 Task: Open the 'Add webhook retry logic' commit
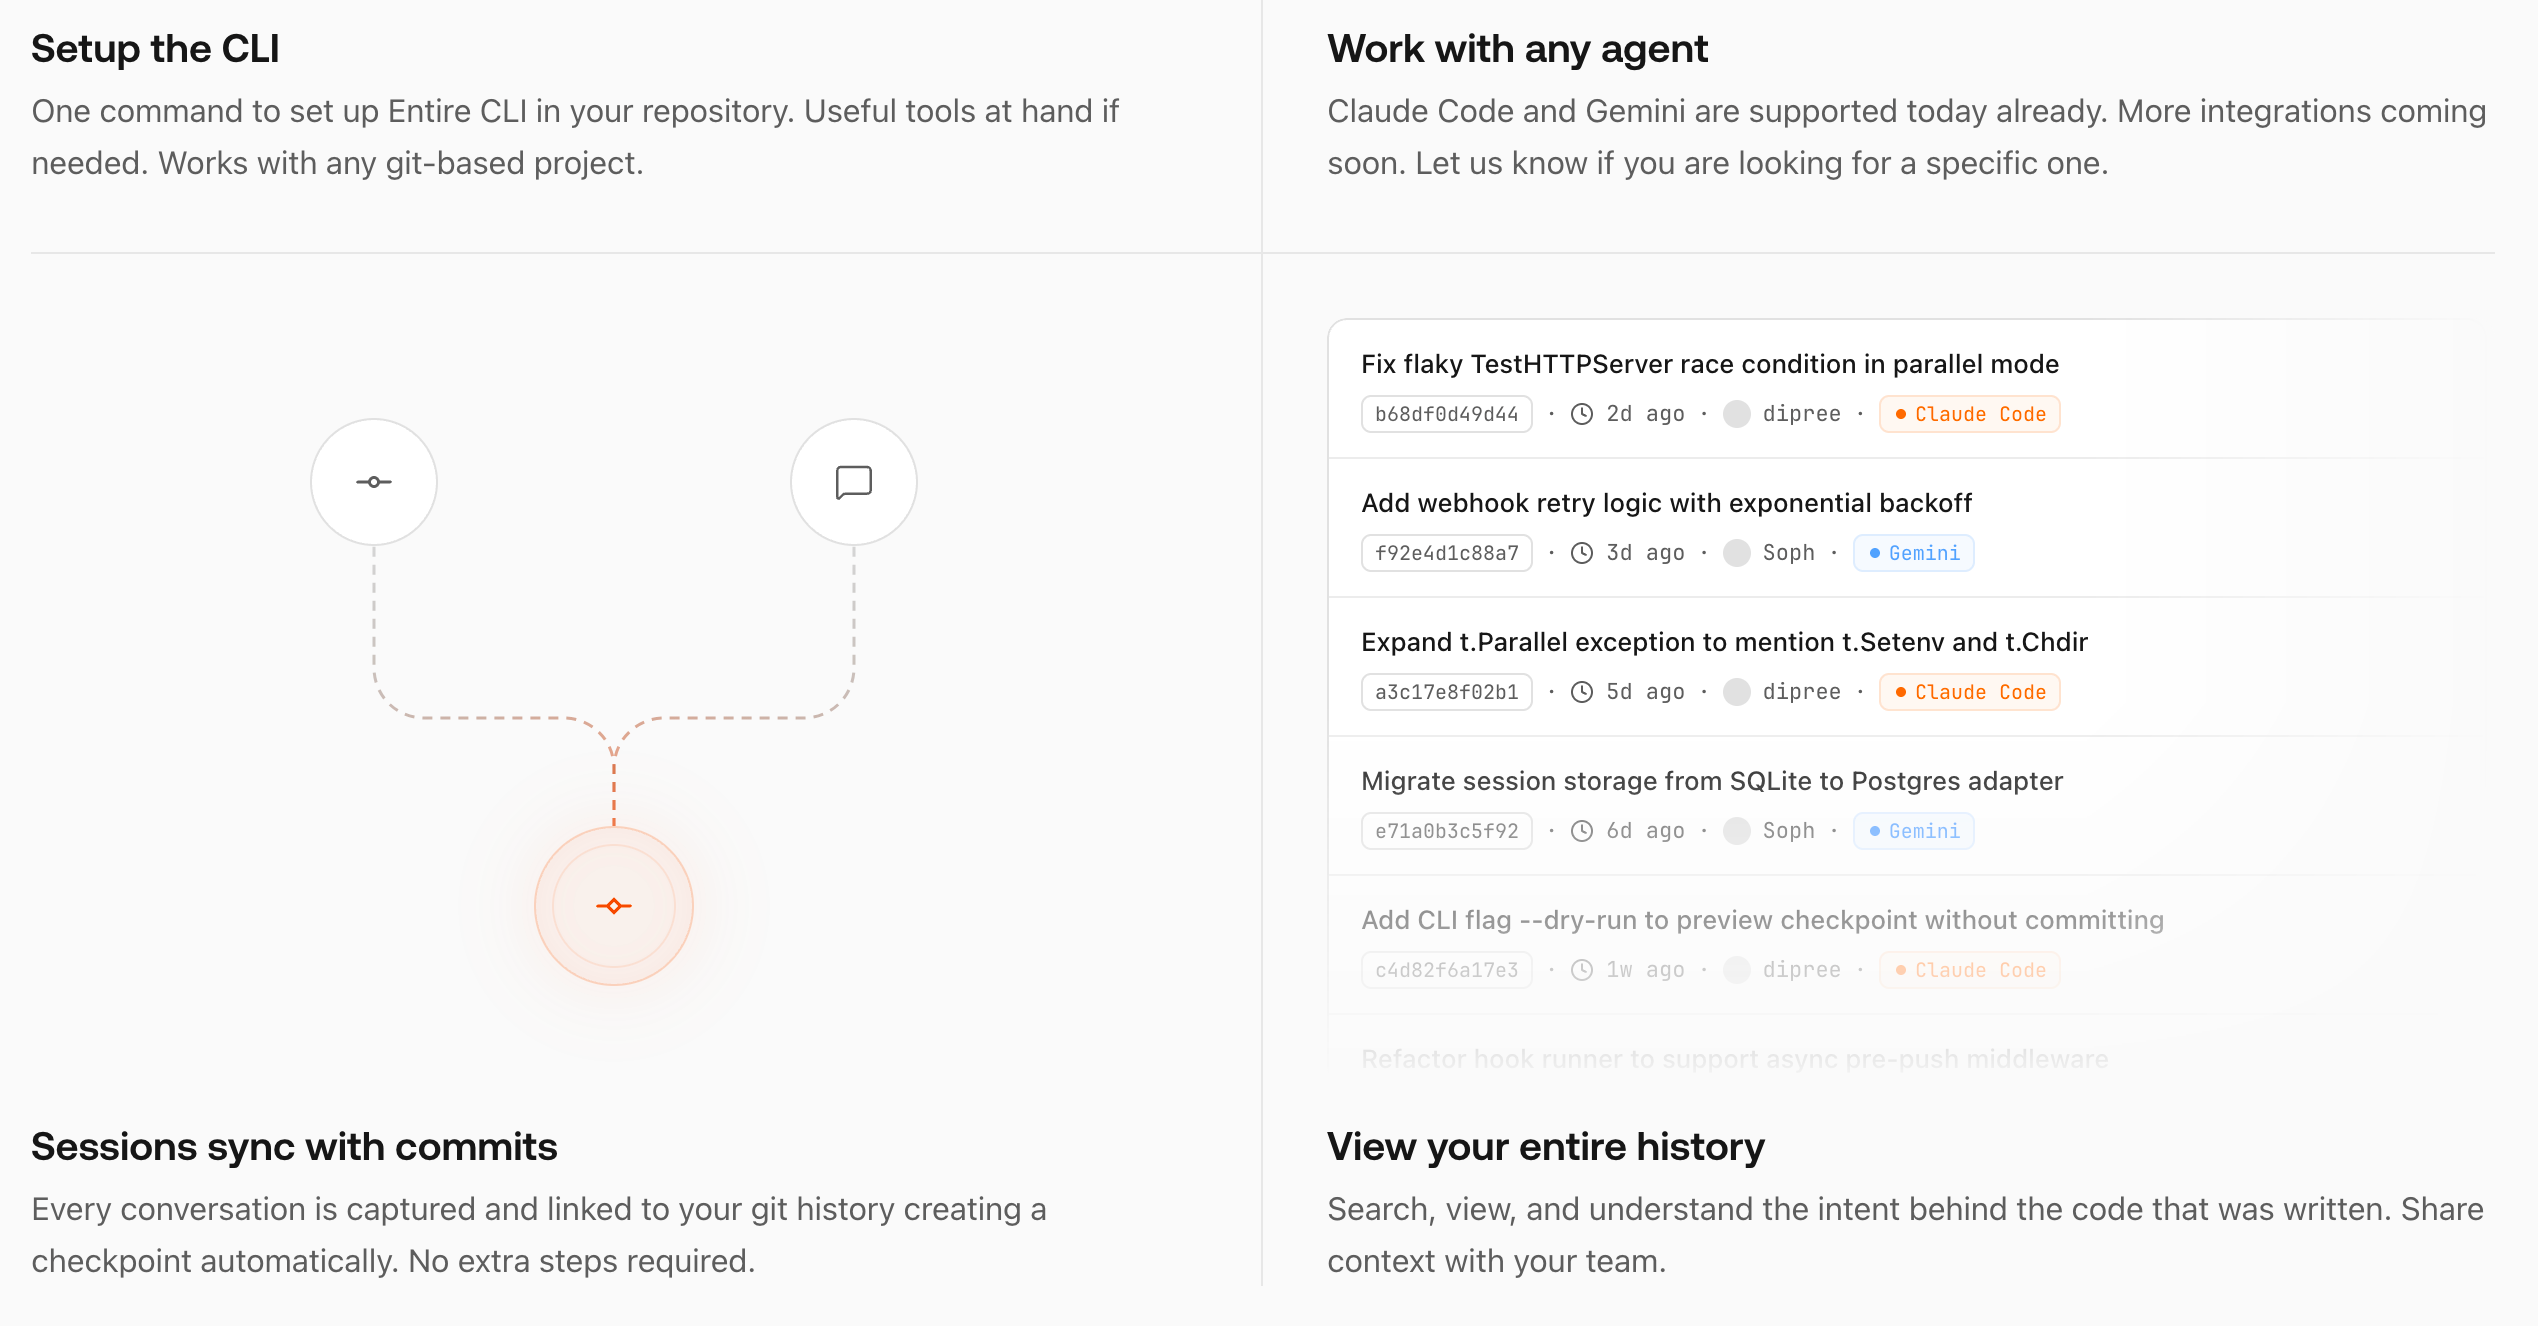click(x=1666, y=503)
